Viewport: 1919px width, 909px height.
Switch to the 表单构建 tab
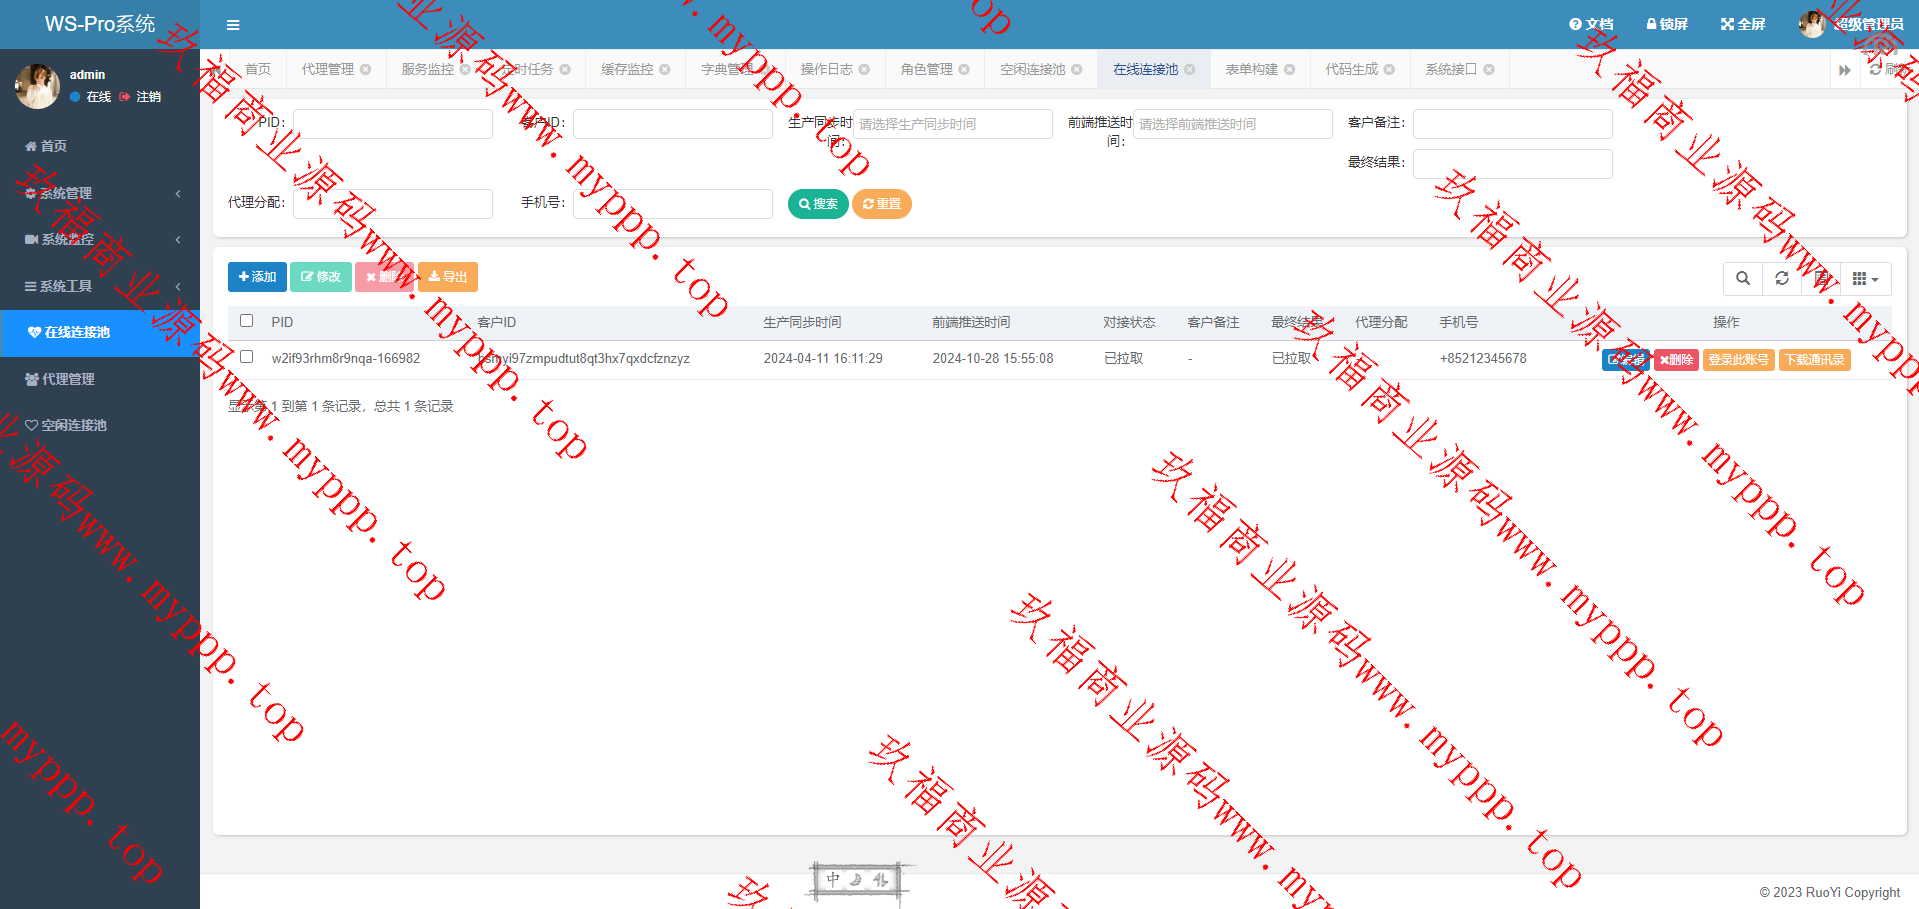point(1251,70)
